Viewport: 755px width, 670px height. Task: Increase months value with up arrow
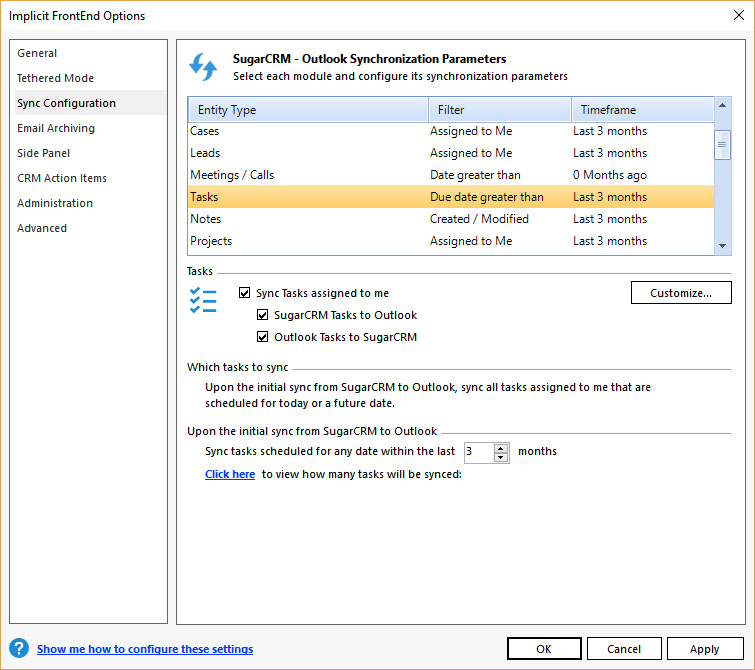(x=501, y=447)
